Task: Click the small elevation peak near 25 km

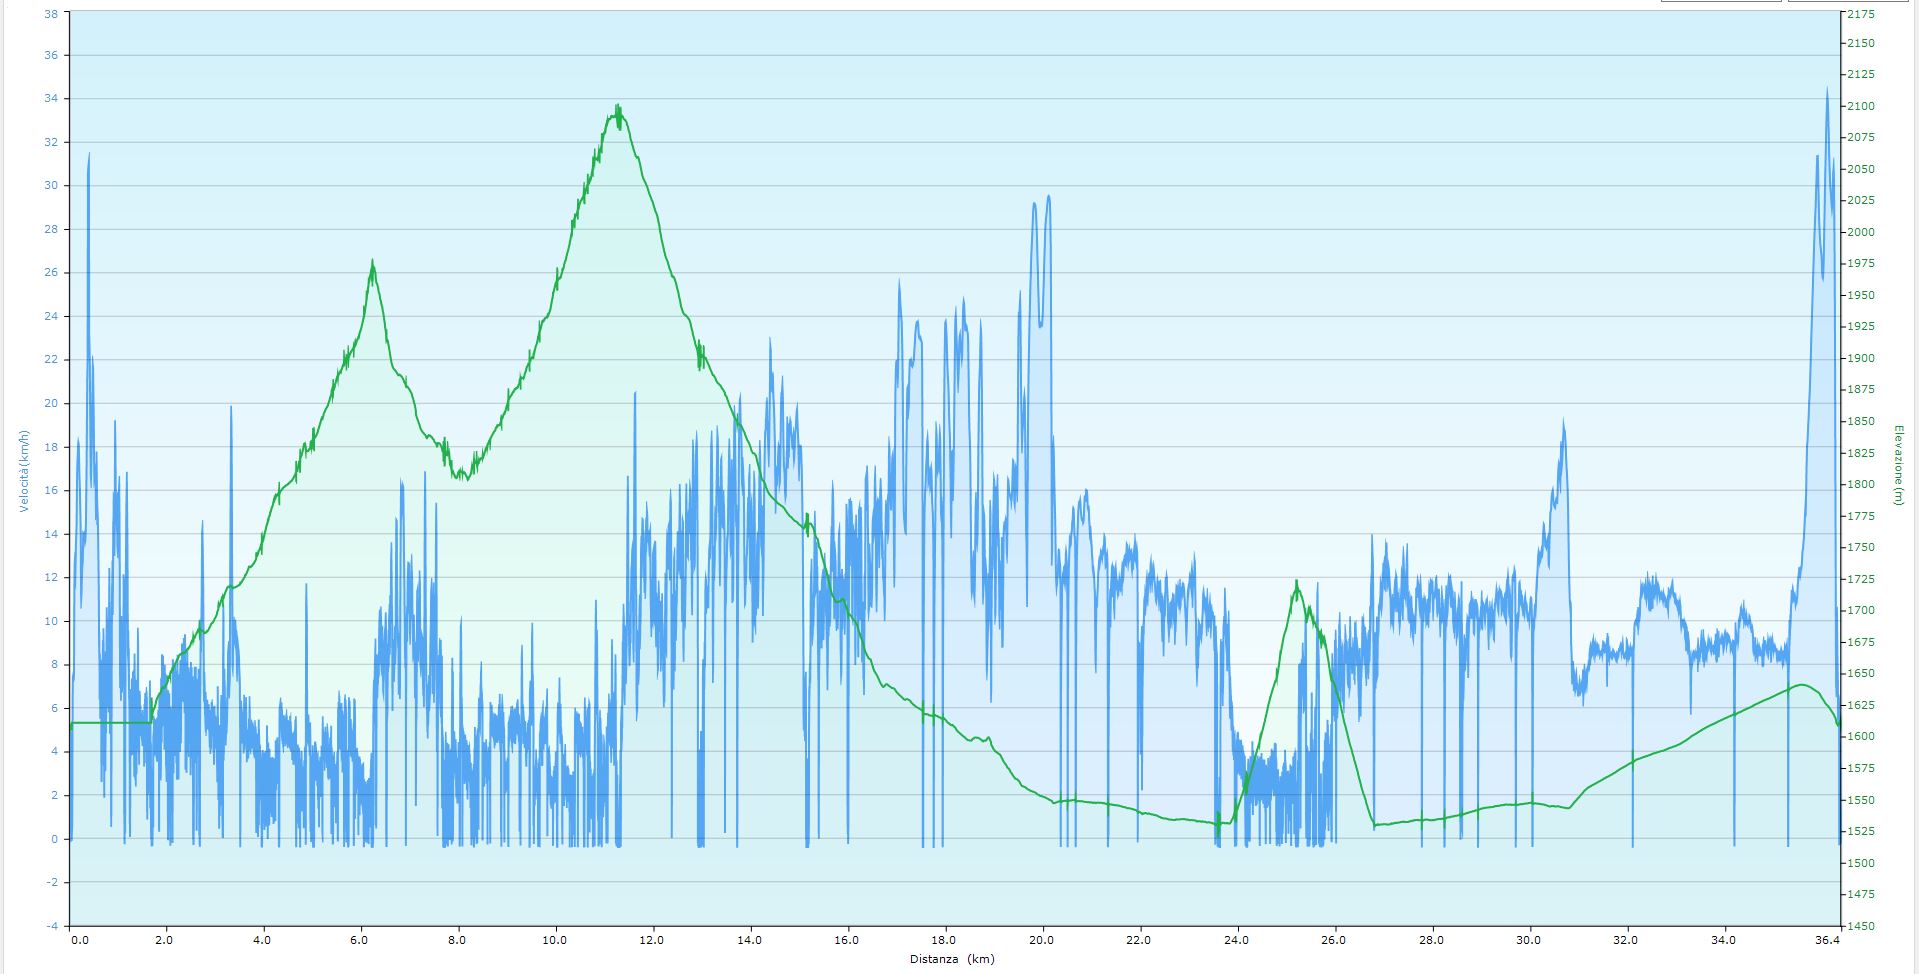Action: (1296, 585)
